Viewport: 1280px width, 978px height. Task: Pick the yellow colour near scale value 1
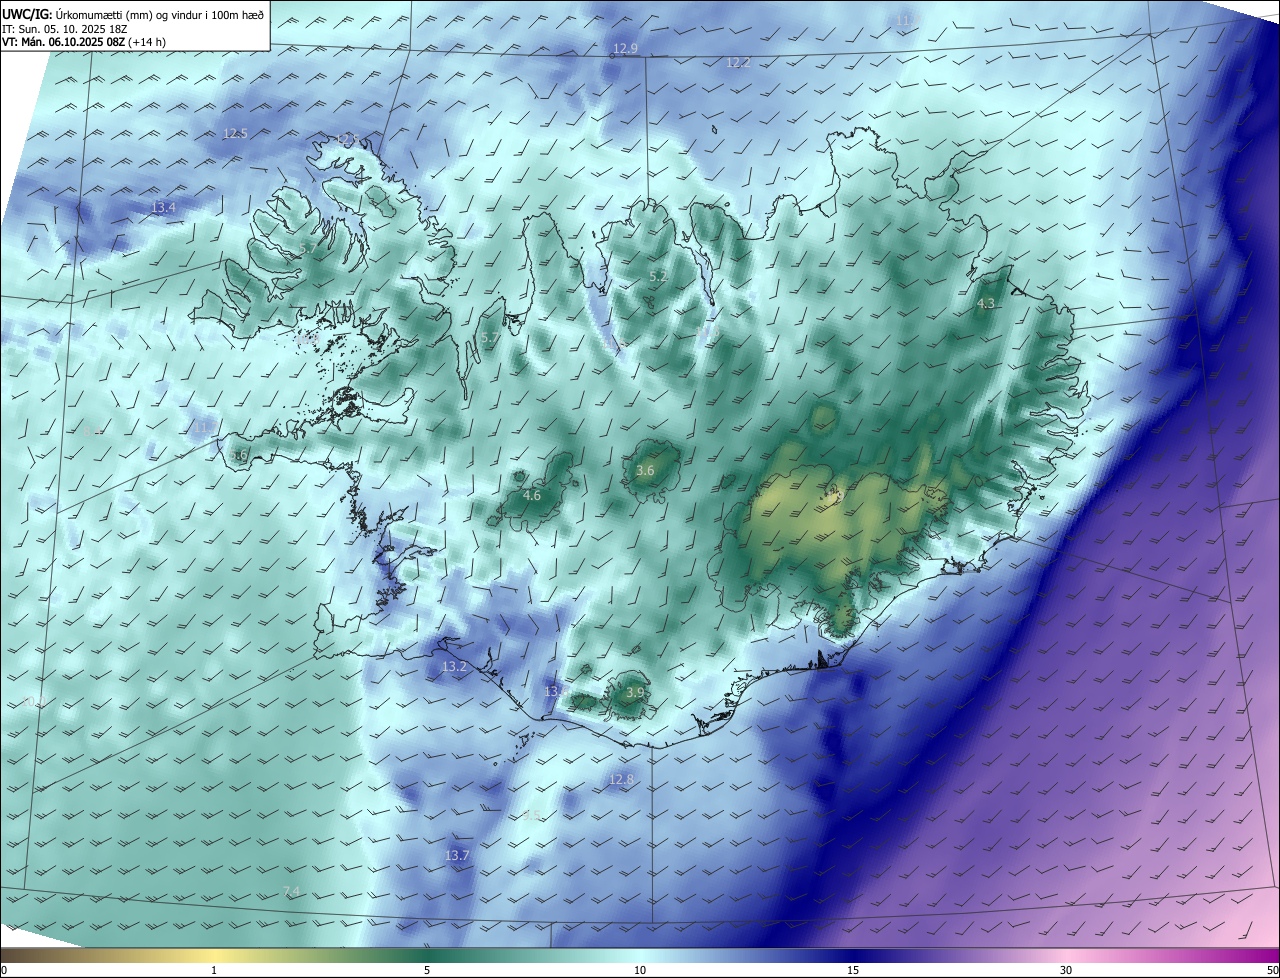(214, 955)
